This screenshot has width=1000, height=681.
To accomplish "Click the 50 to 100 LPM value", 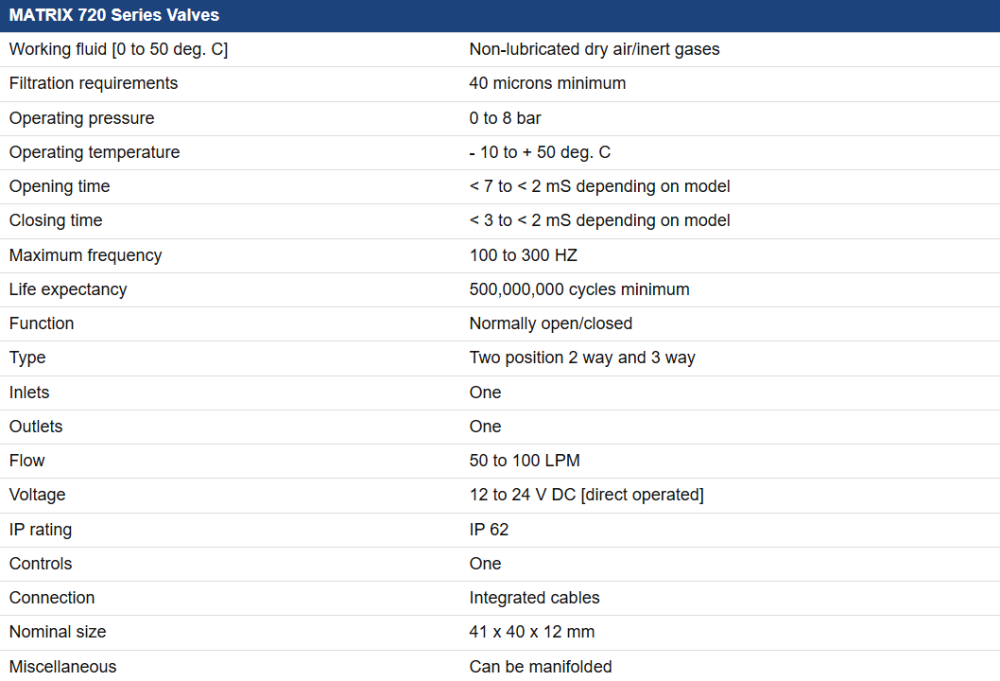I will coord(524,460).
